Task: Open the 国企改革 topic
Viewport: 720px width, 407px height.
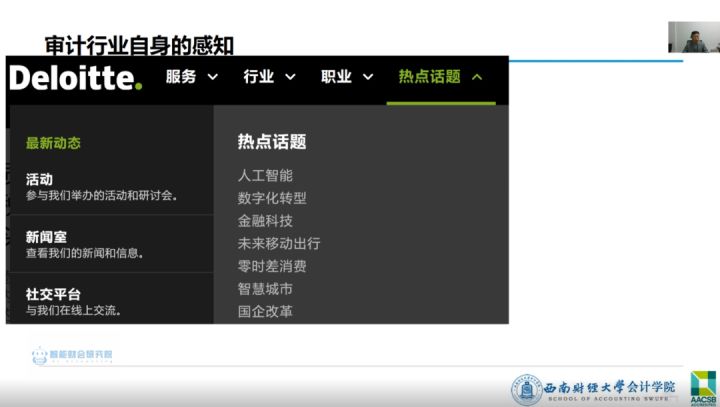Action: tap(265, 311)
